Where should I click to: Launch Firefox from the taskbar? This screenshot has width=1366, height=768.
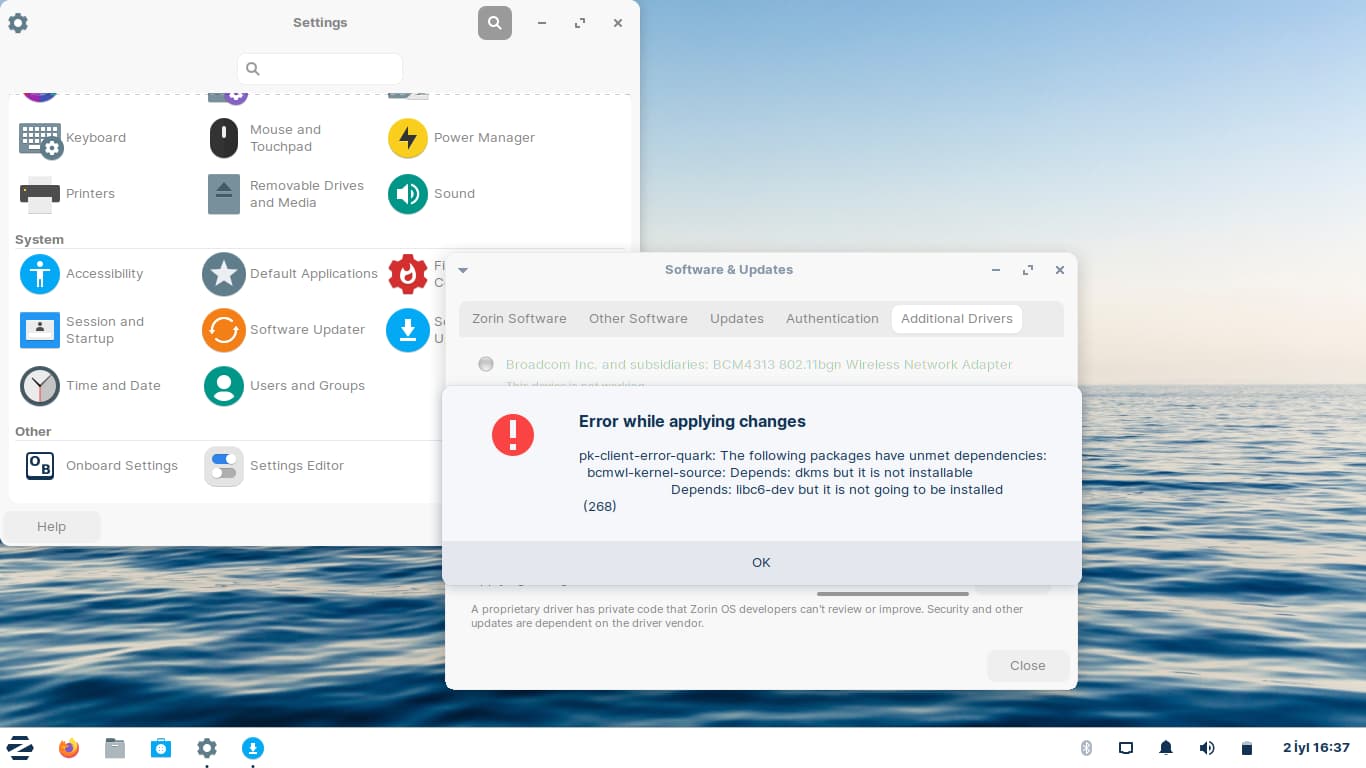click(x=69, y=748)
